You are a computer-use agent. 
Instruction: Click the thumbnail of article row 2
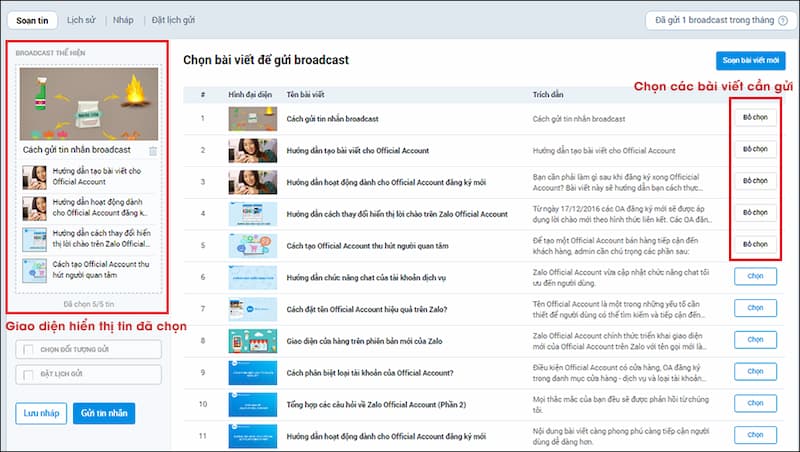[x=253, y=150]
